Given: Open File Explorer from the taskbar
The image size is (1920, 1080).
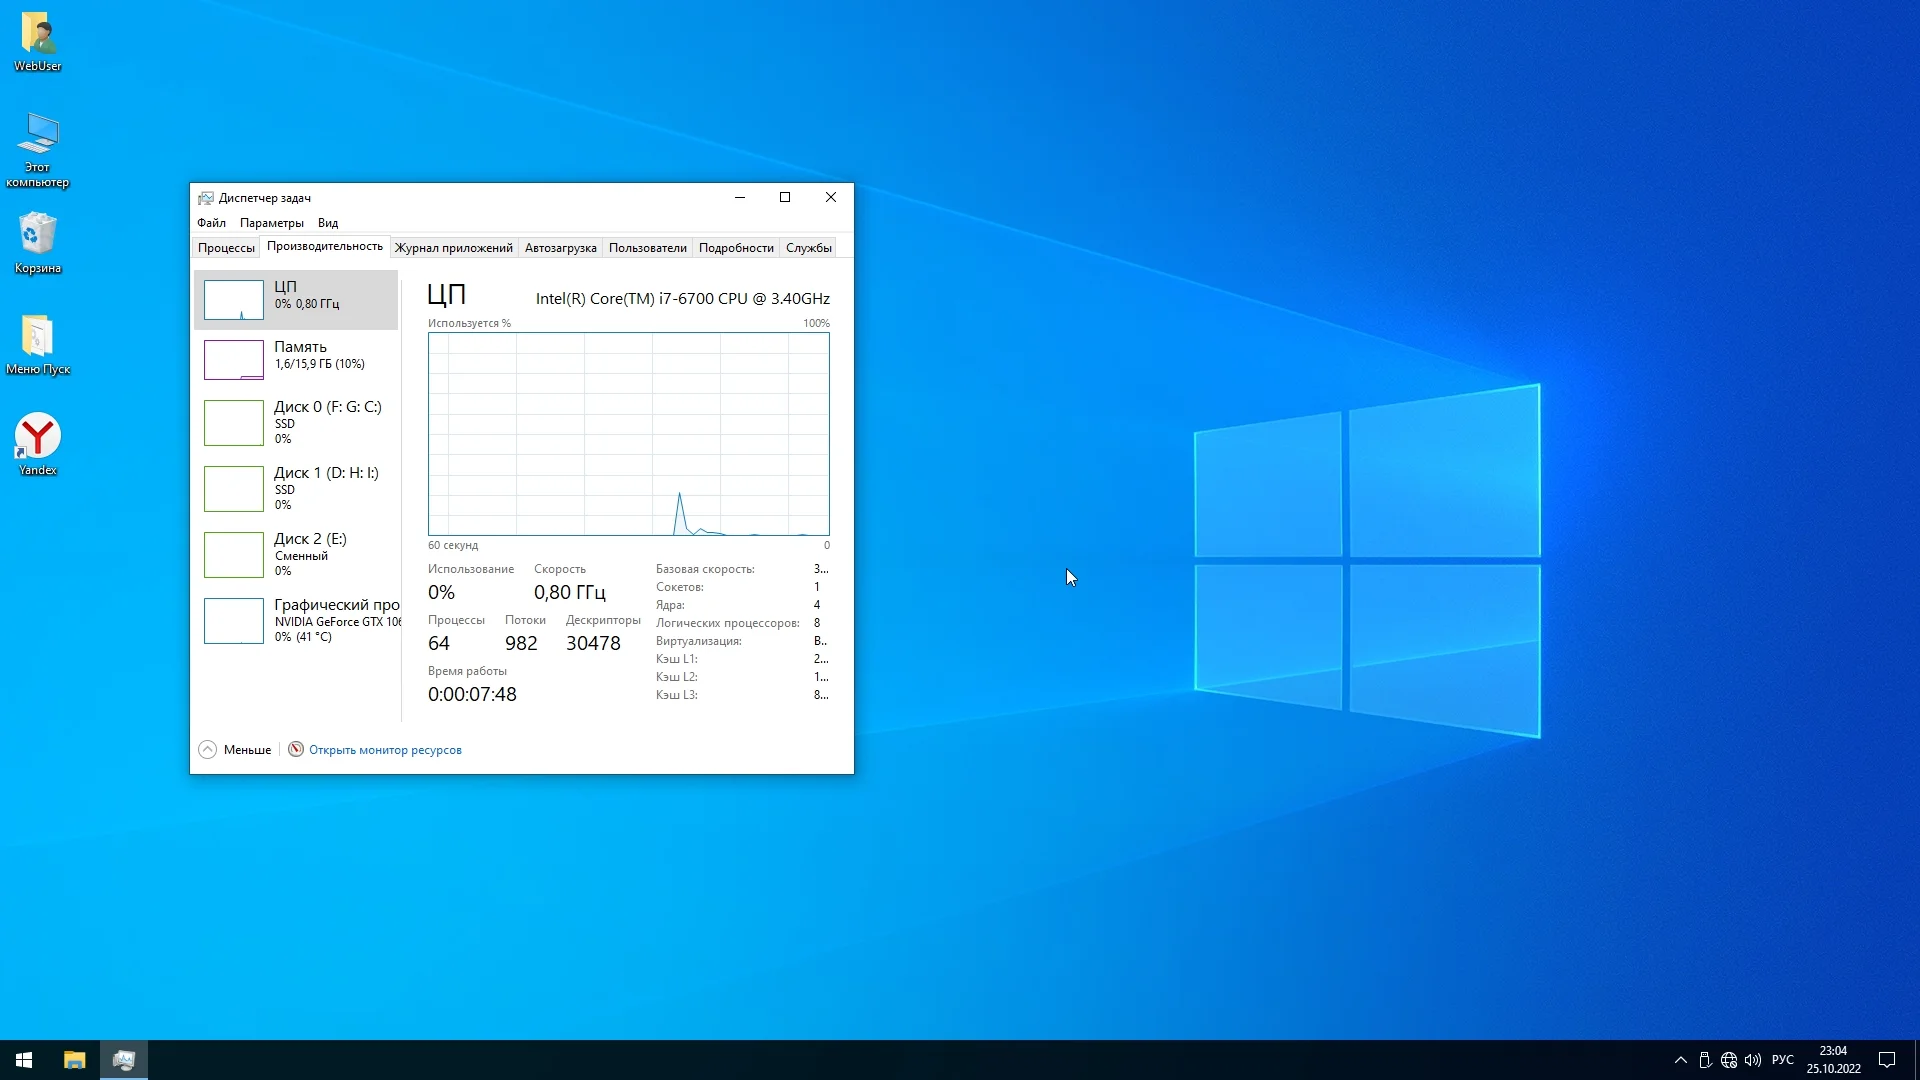Looking at the screenshot, I should [x=74, y=1060].
